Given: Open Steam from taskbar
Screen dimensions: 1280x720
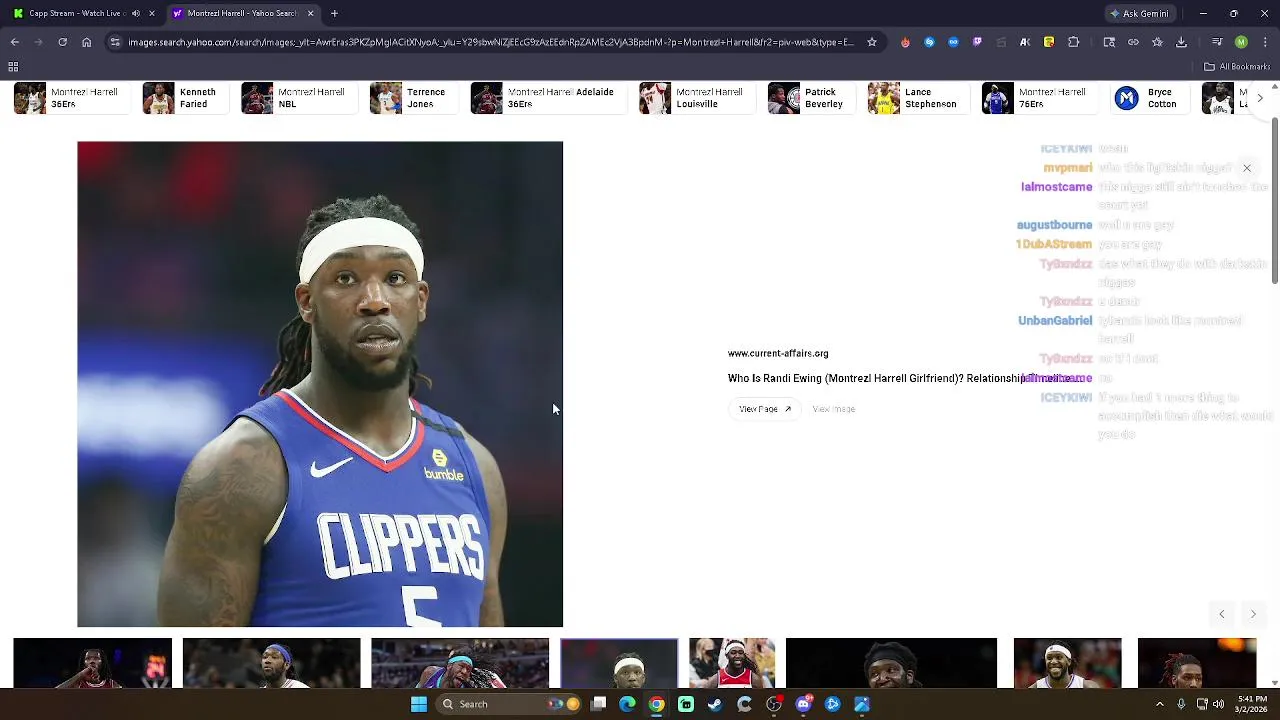Looking at the screenshot, I should coord(715,704).
